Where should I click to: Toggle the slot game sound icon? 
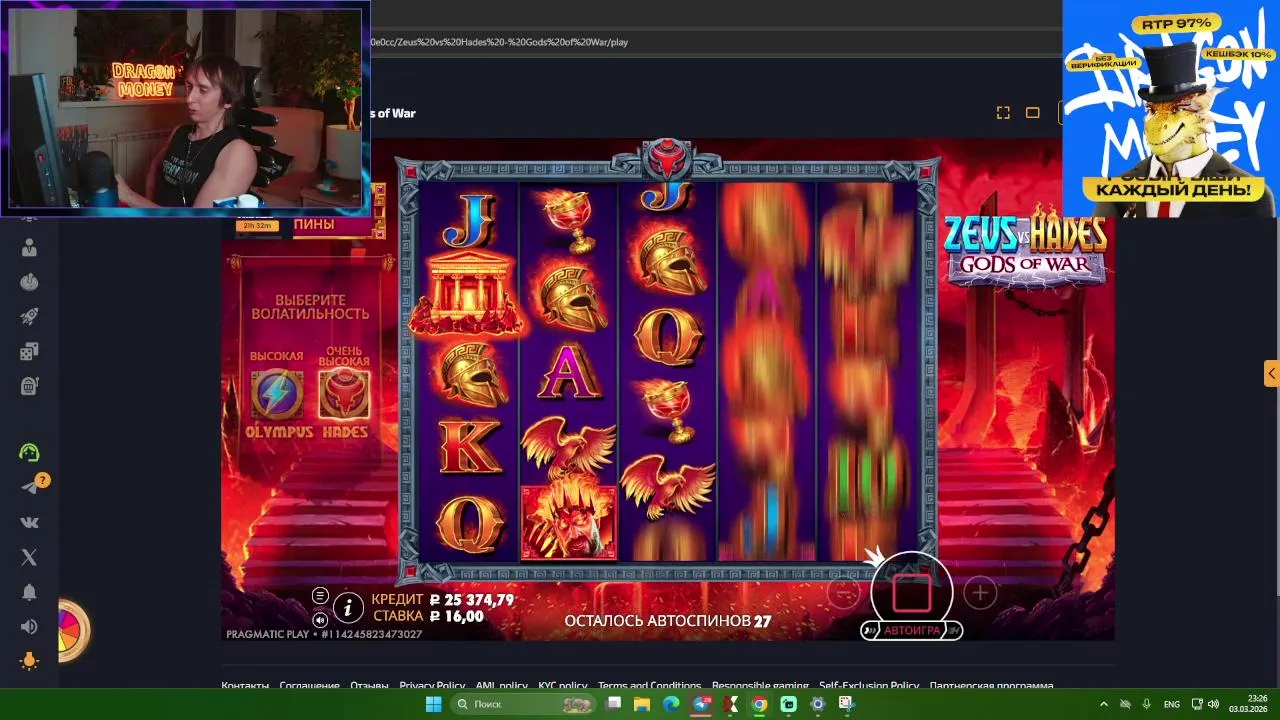pos(320,620)
